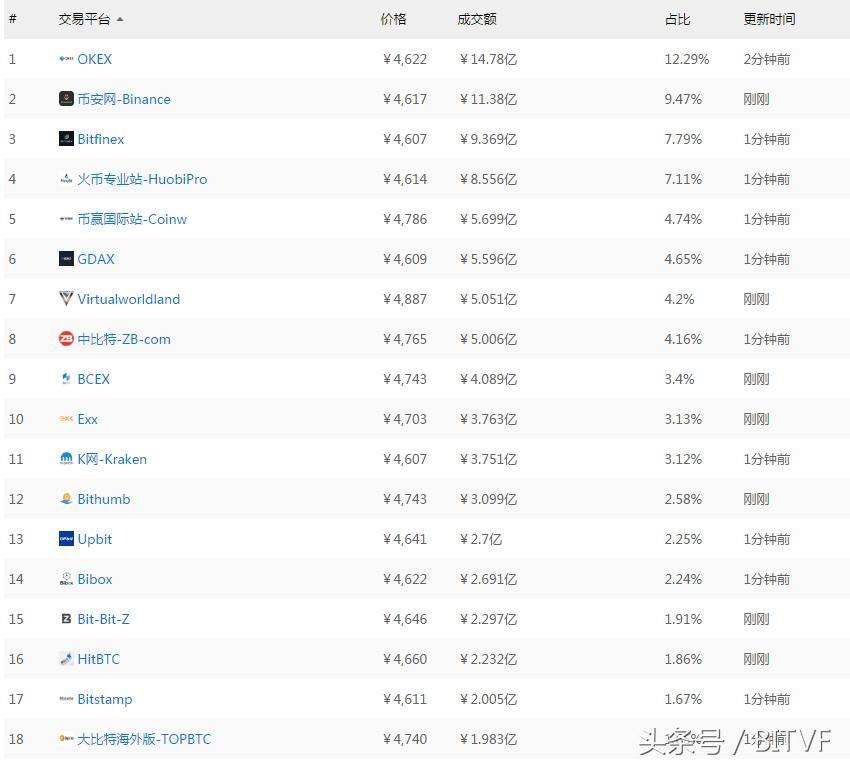Click the red ZB-com logo icon
This screenshot has height=767, width=850.
point(66,339)
